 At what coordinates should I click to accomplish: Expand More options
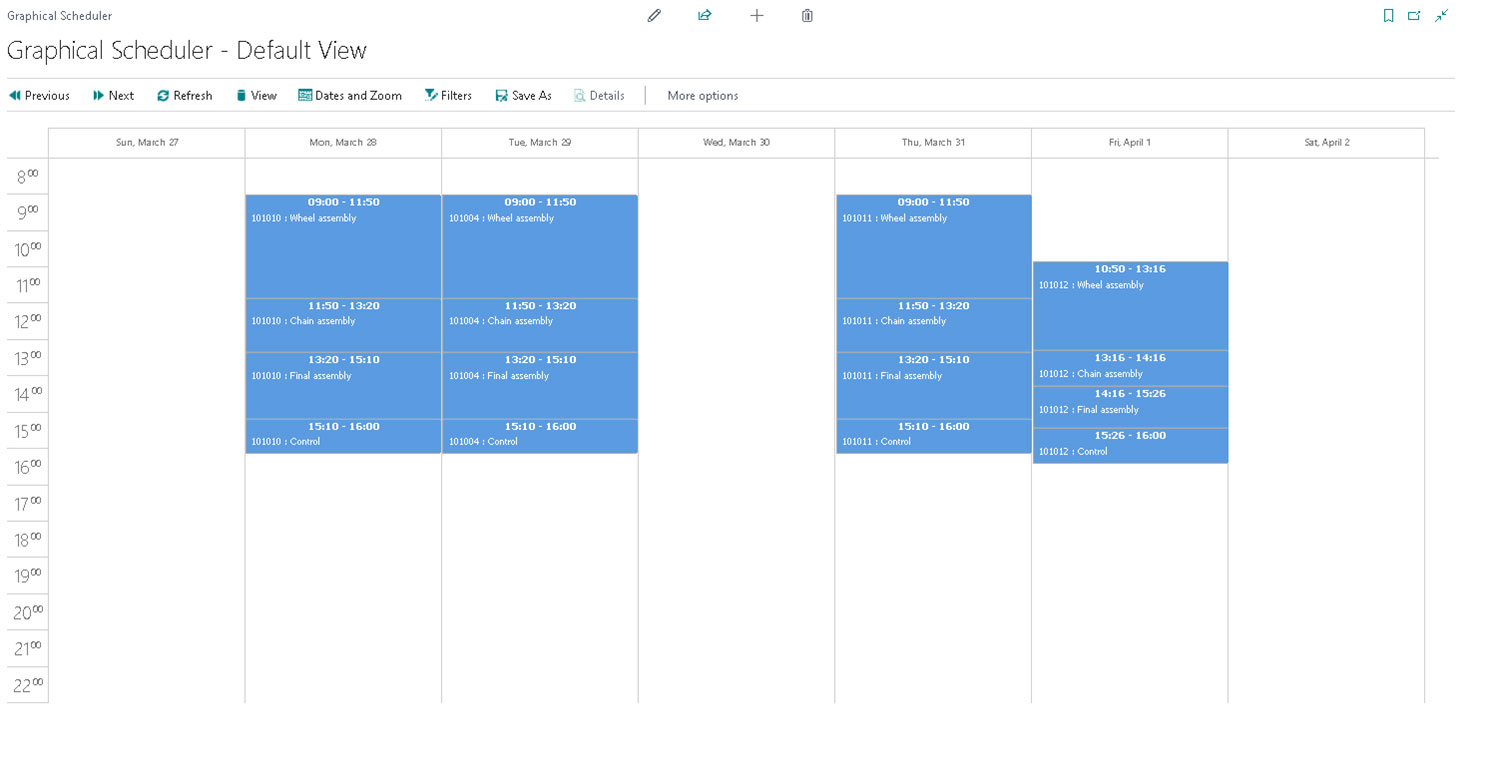point(702,95)
